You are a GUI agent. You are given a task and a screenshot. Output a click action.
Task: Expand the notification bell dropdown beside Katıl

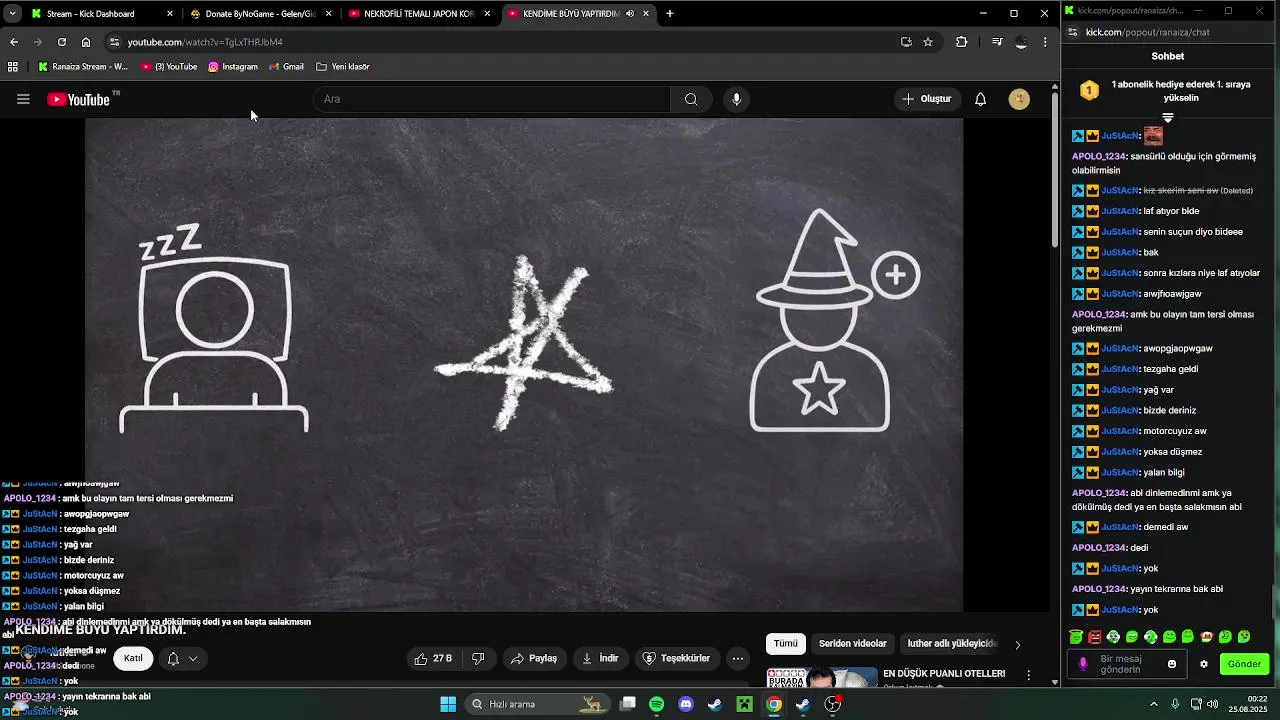[181, 658]
